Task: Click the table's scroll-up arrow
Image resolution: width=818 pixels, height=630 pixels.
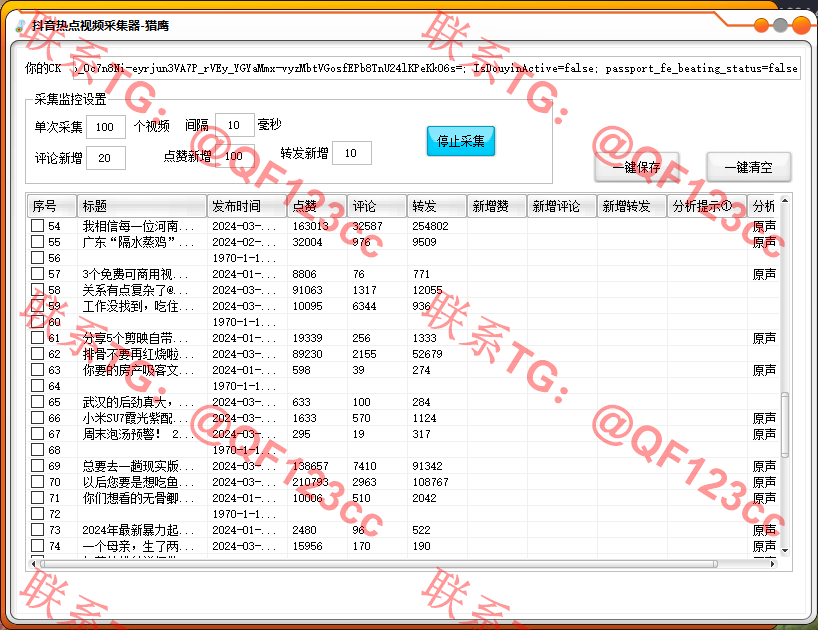Action: point(785,200)
